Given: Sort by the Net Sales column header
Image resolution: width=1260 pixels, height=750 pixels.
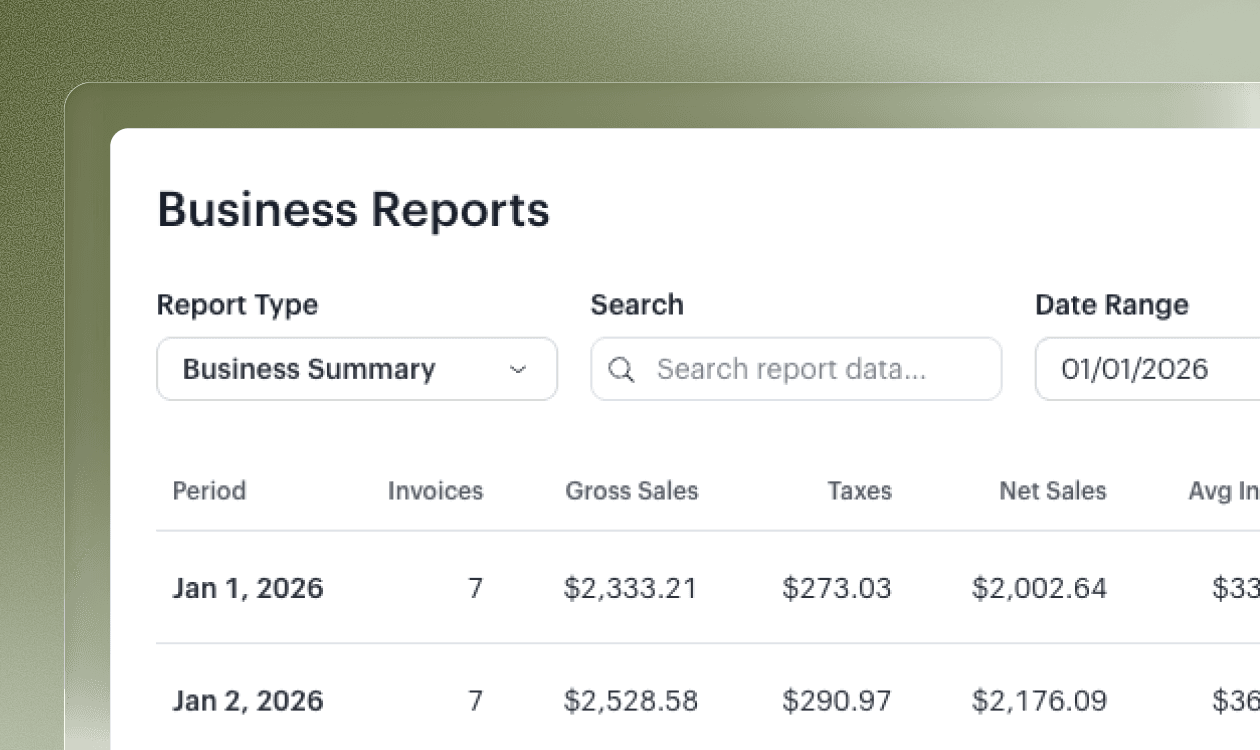Looking at the screenshot, I should coord(1053,491).
